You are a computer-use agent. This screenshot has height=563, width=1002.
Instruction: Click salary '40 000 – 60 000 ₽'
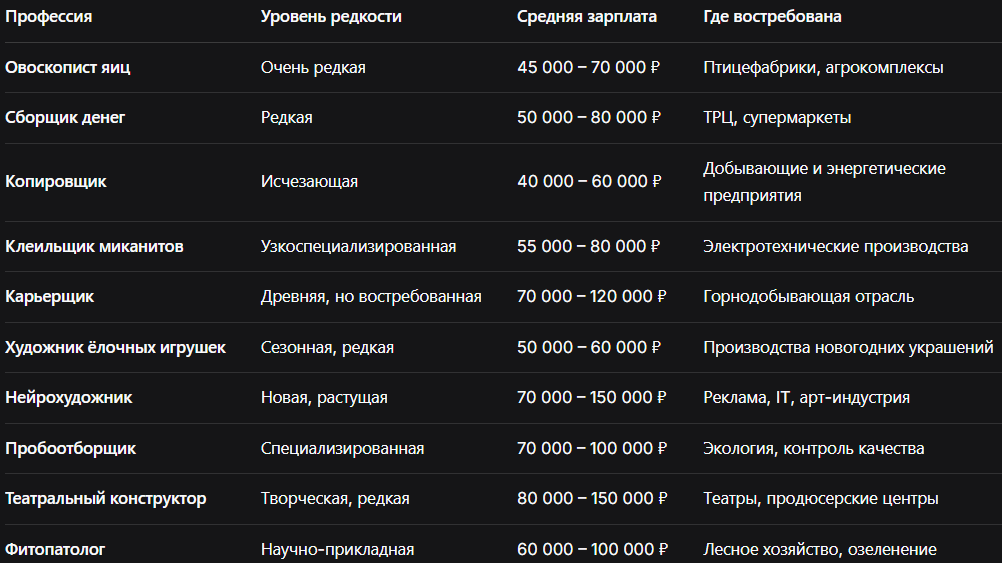click(589, 182)
